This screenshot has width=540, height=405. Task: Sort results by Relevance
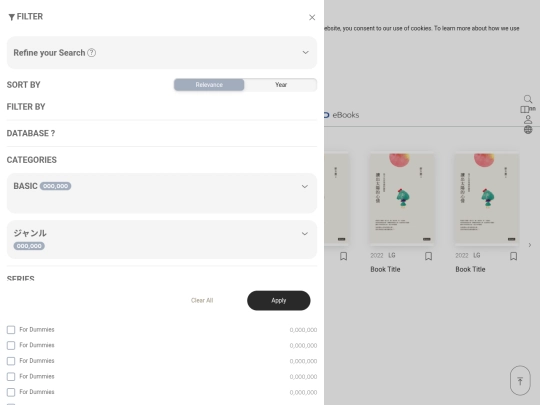coord(209,85)
